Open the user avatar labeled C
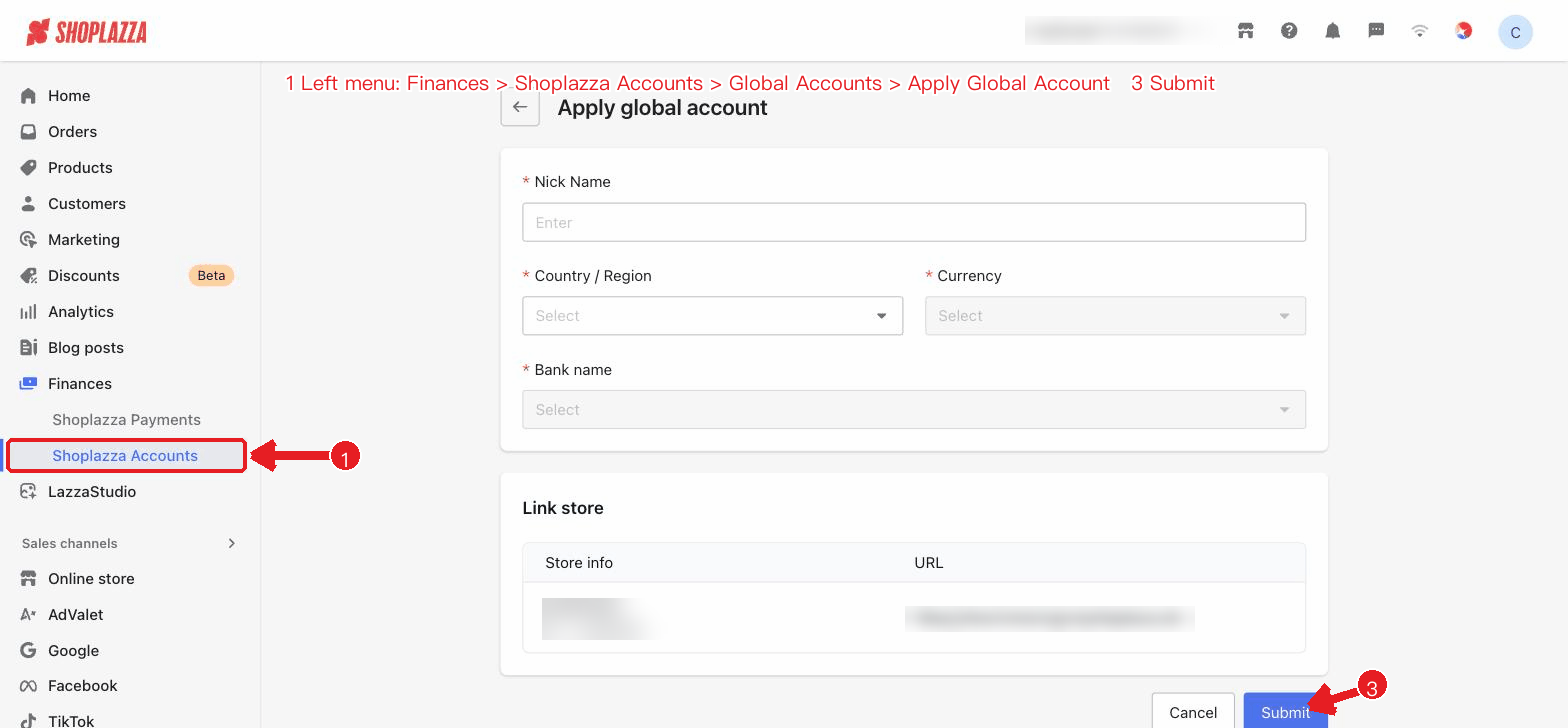The width and height of the screenshot is (1568, 728). point(1515,32)
